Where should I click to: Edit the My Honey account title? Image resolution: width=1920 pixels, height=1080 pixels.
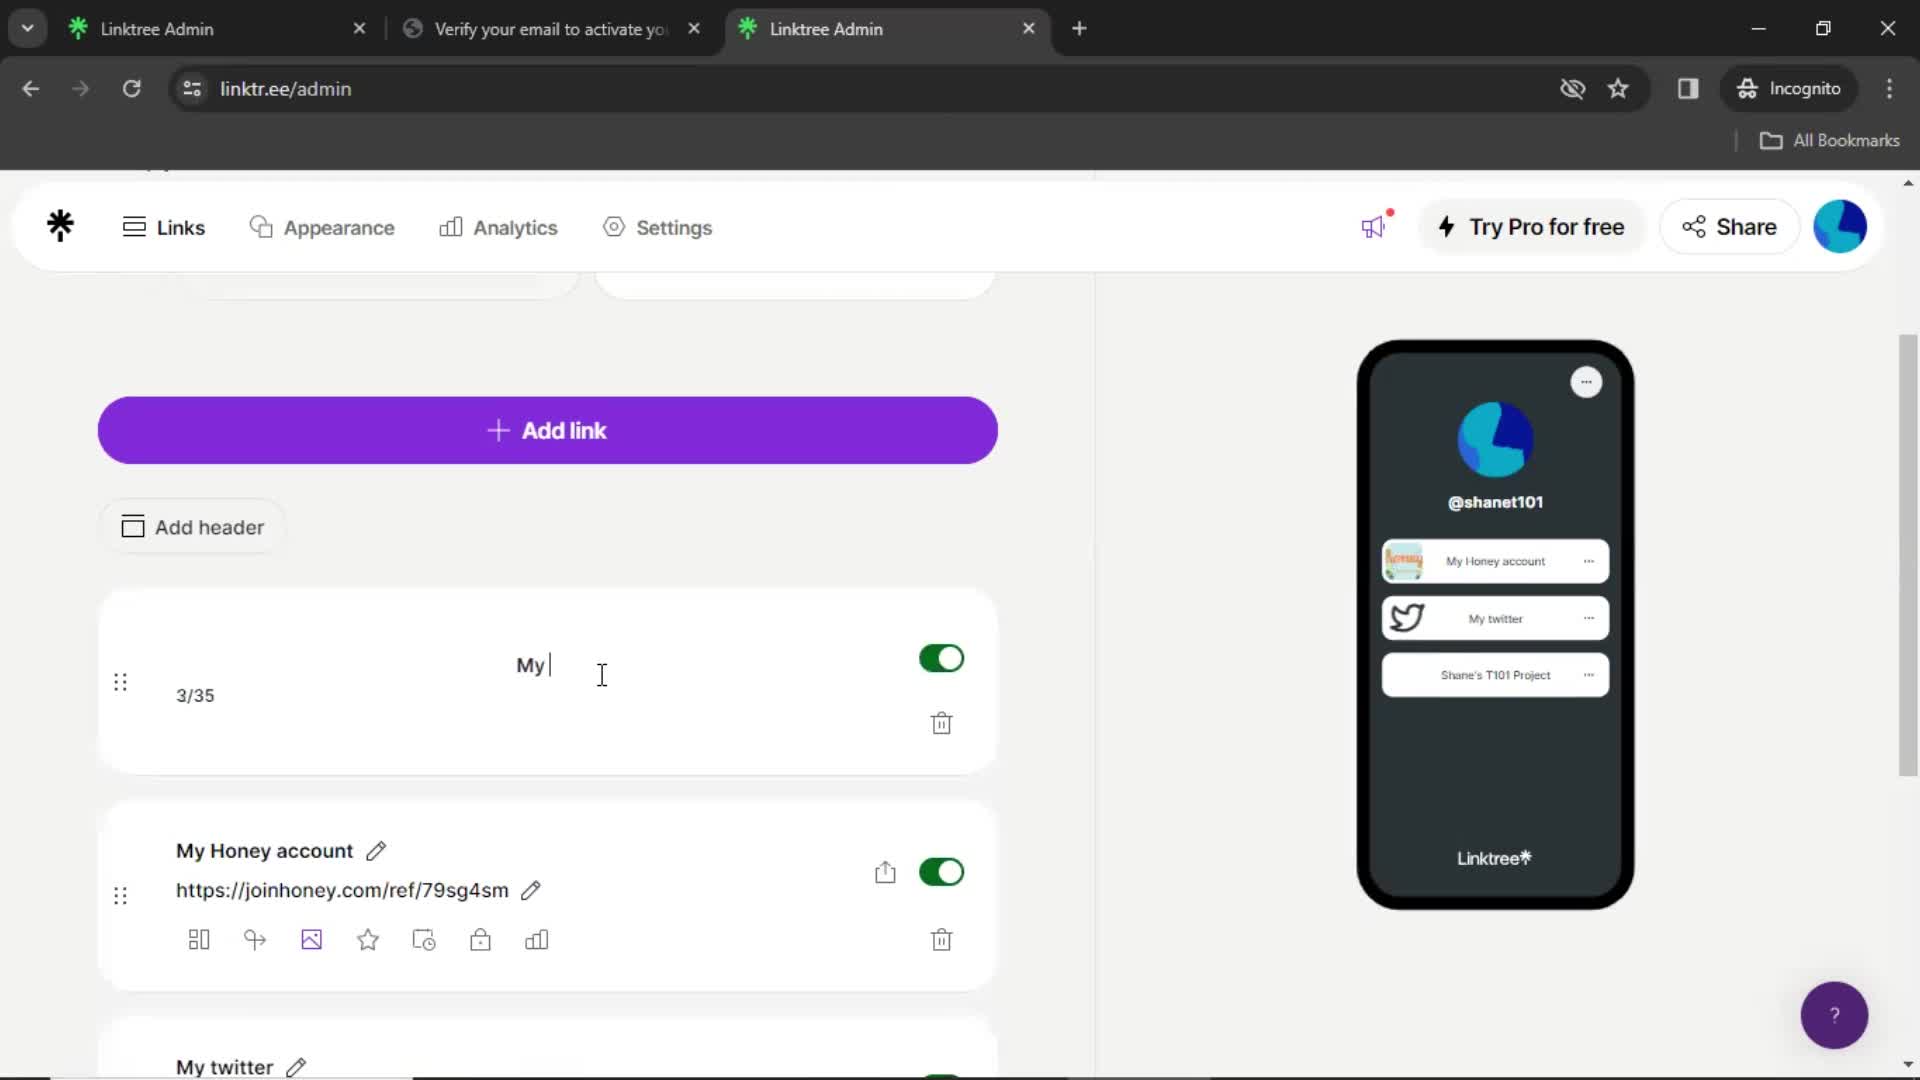point(376,851)
